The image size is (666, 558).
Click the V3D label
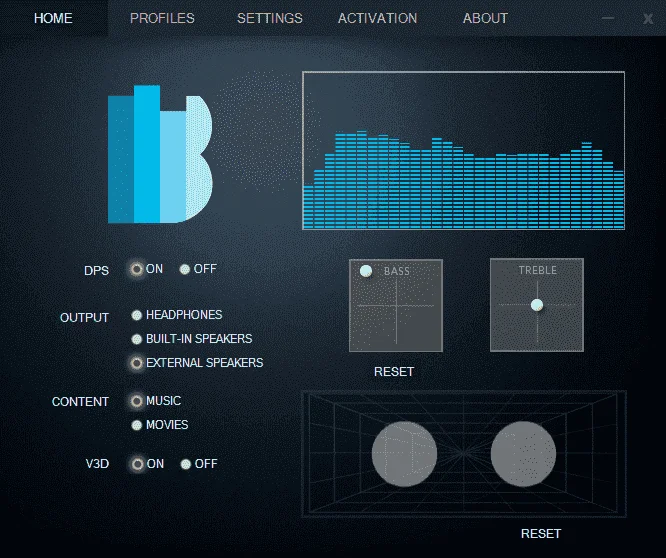click(97, 464)
